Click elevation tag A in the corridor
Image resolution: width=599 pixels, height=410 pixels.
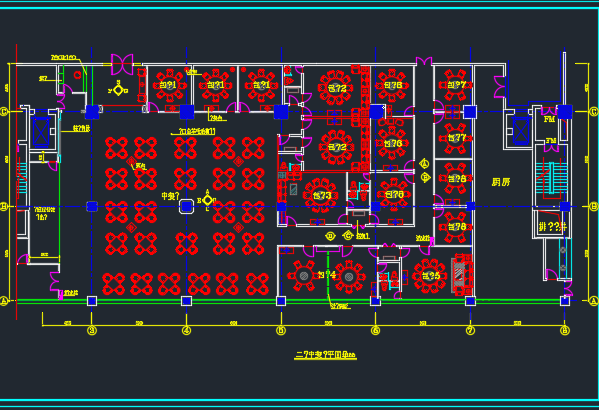tap(424, 164)
